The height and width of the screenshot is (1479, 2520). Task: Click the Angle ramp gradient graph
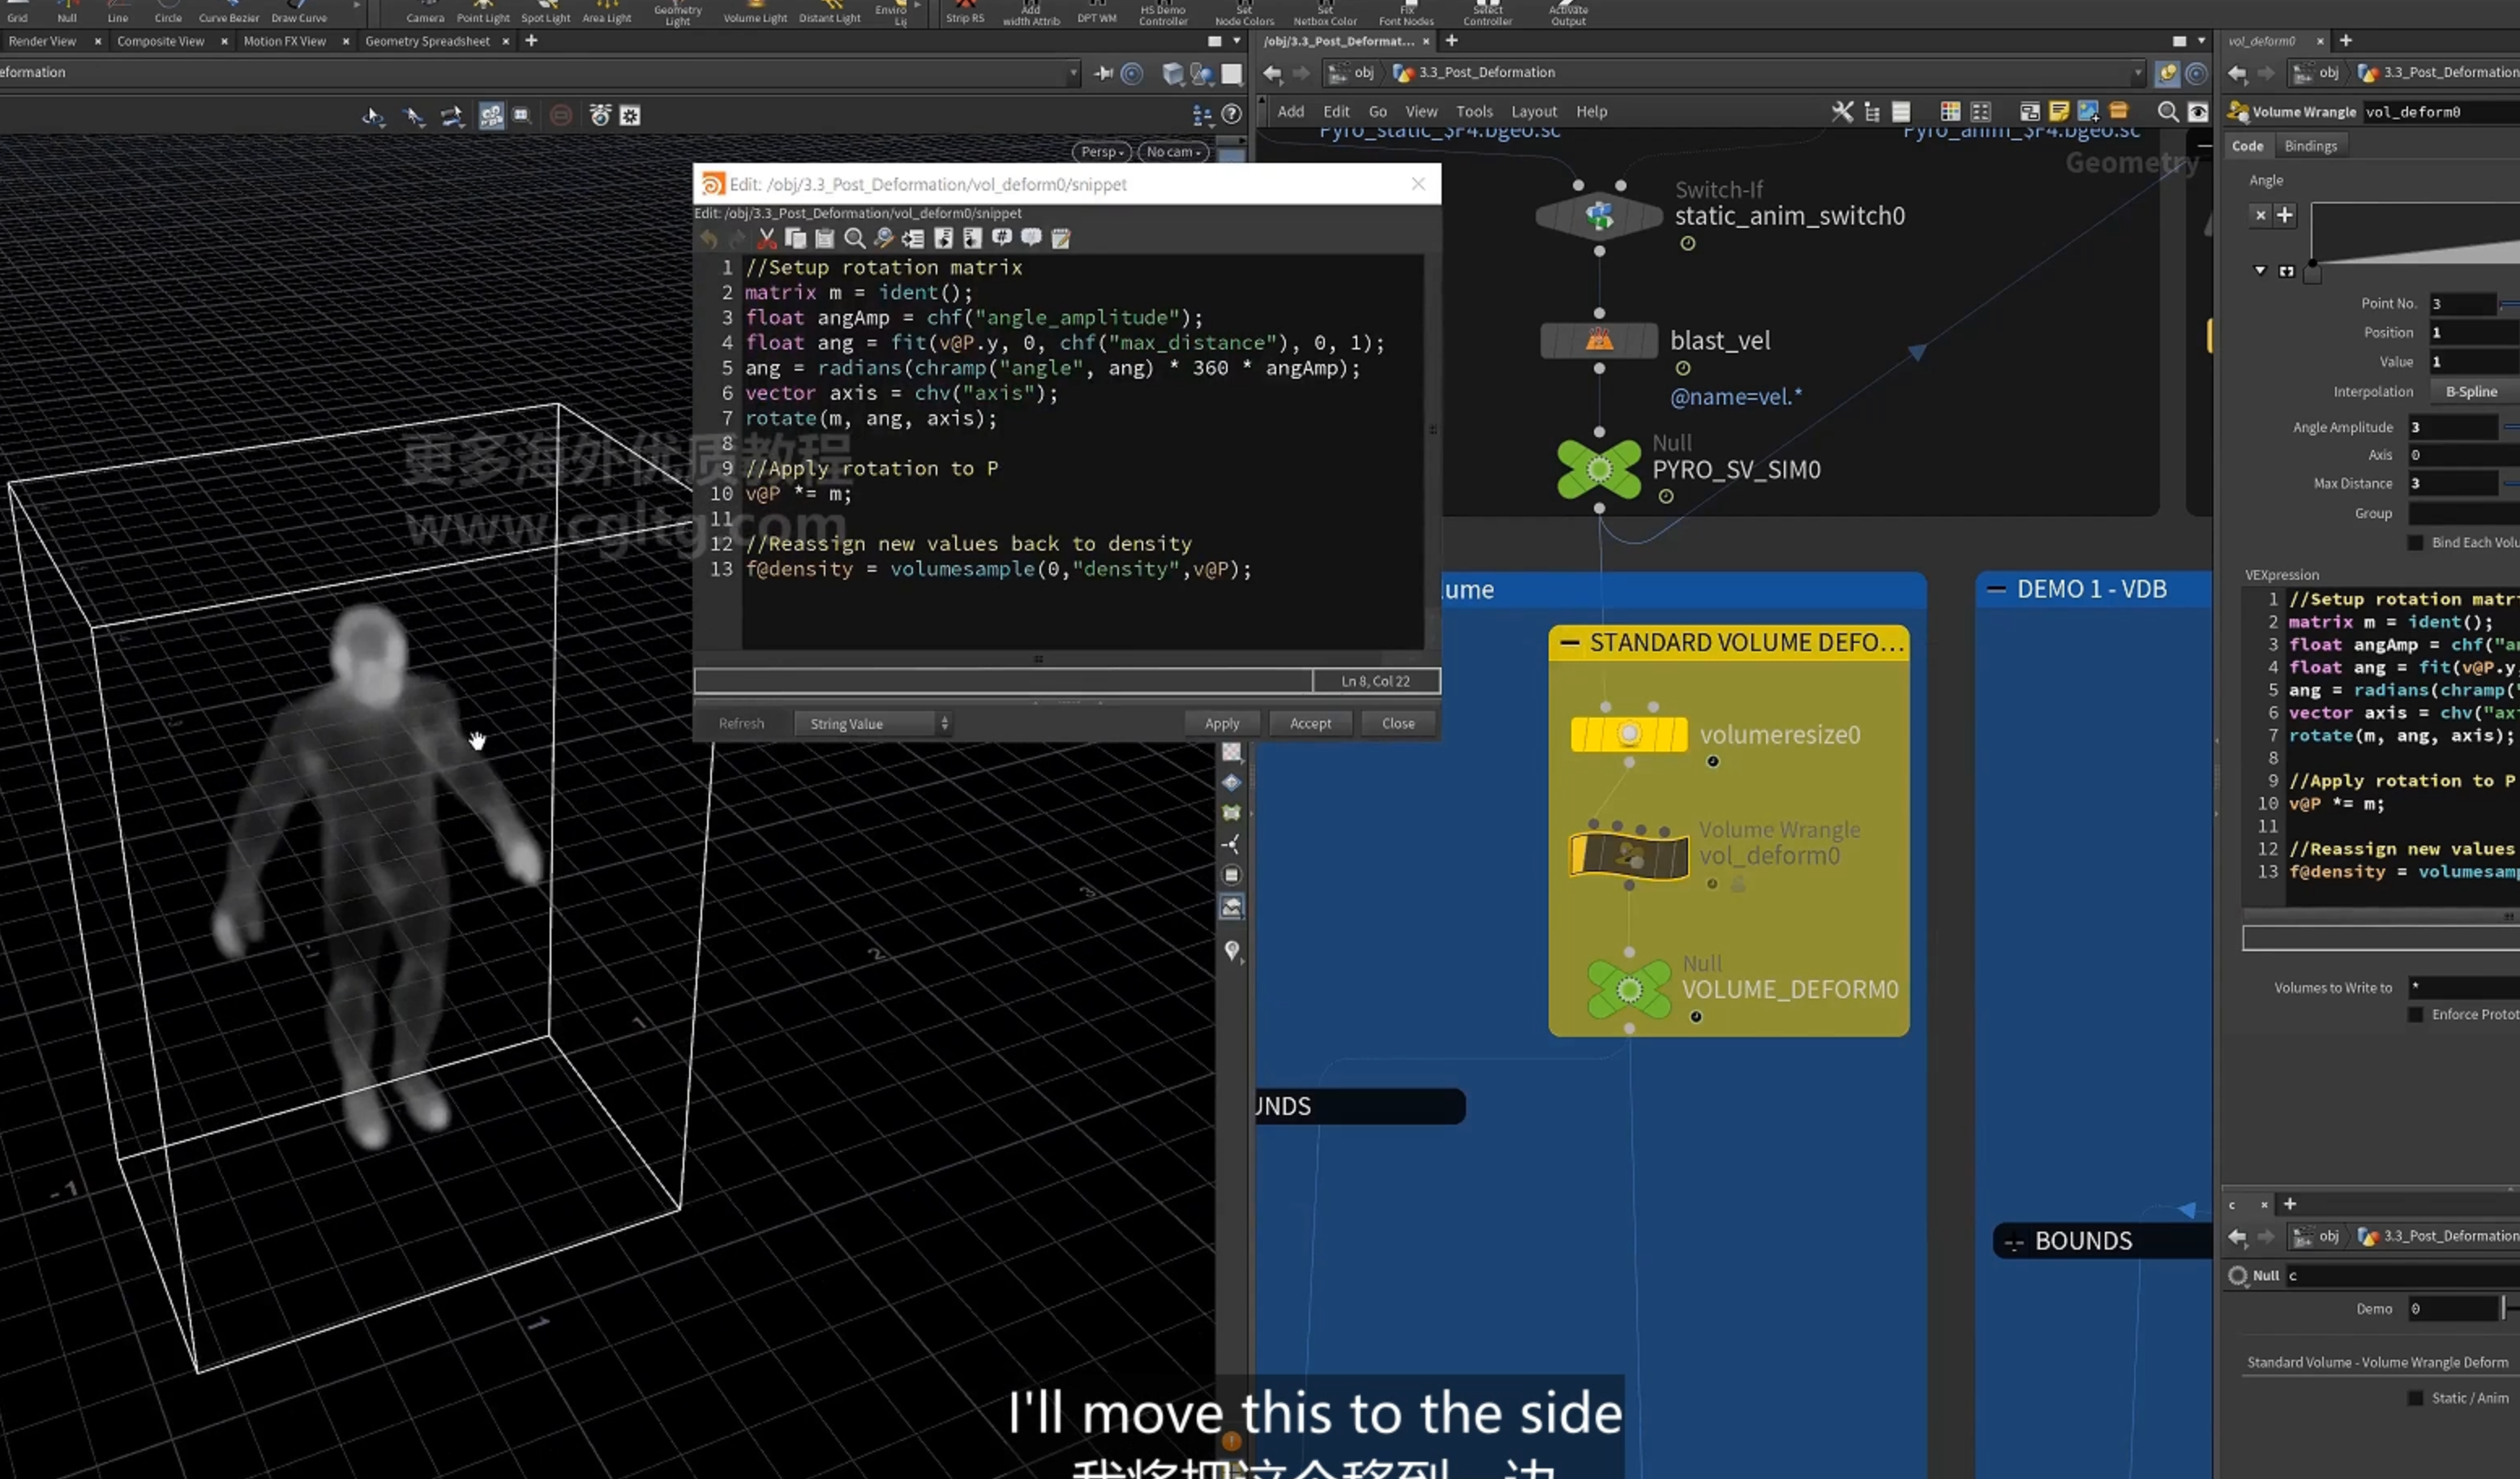[2415, 234]
